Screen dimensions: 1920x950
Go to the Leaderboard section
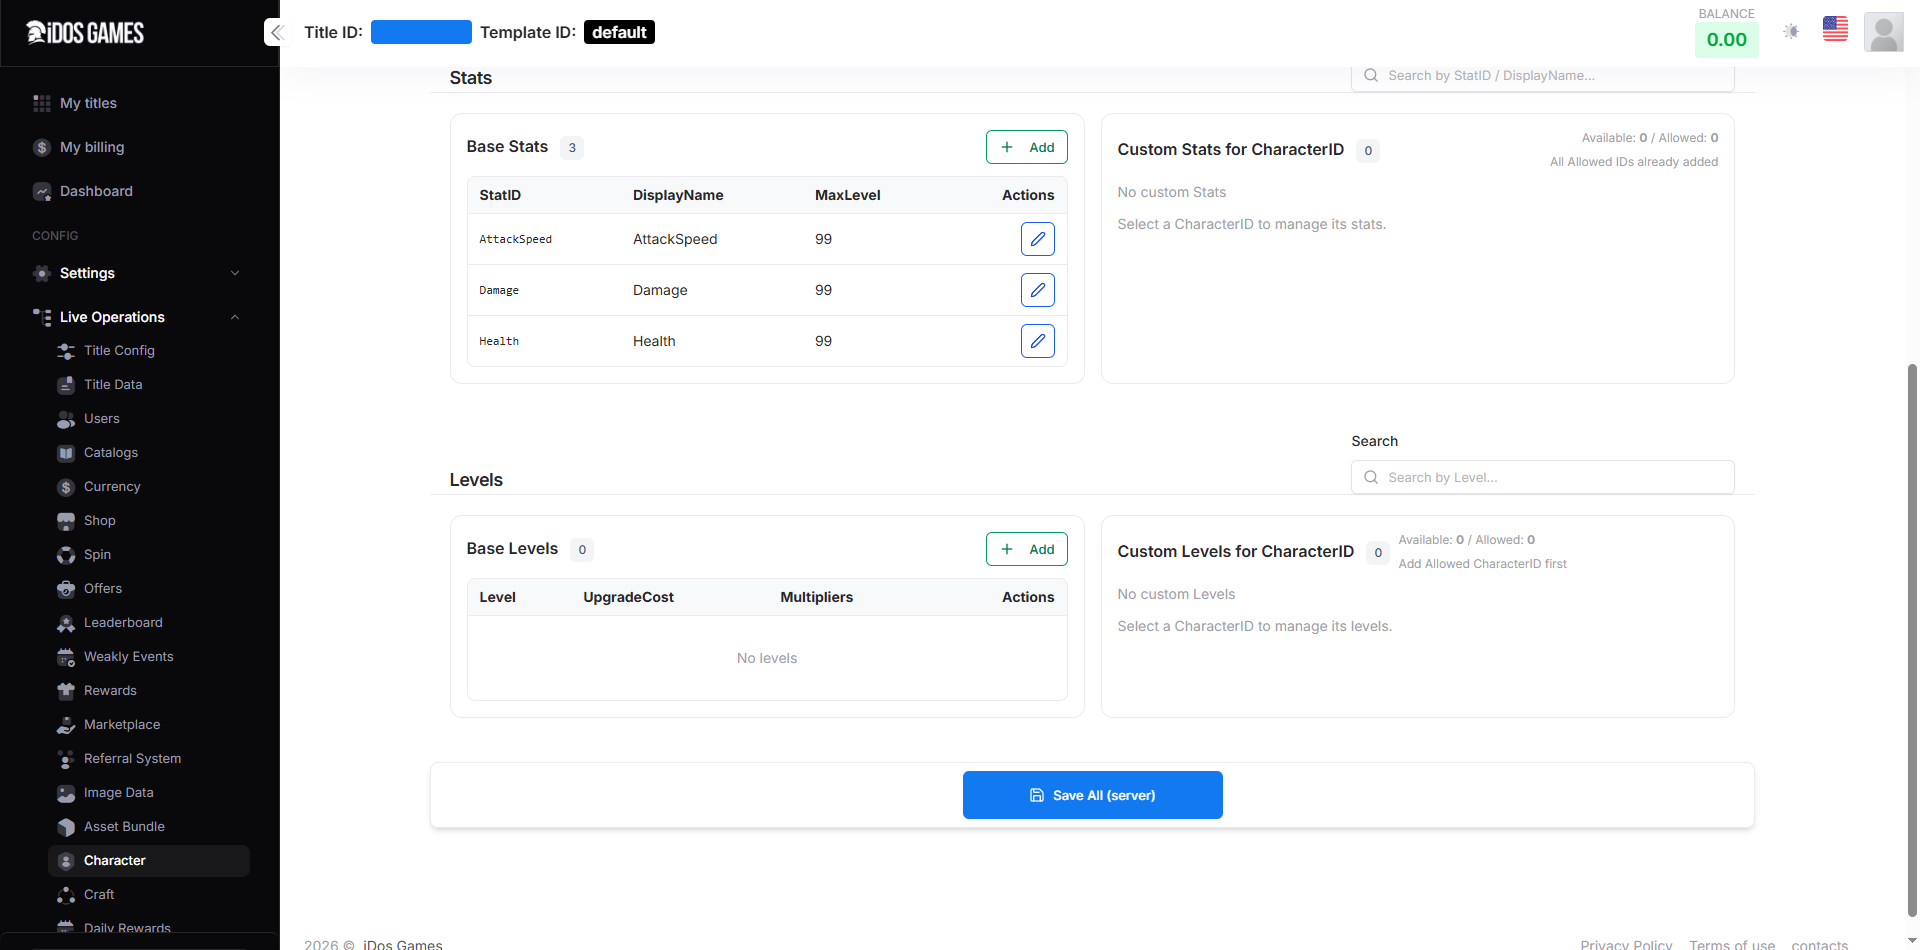click(x=123, y=623)
